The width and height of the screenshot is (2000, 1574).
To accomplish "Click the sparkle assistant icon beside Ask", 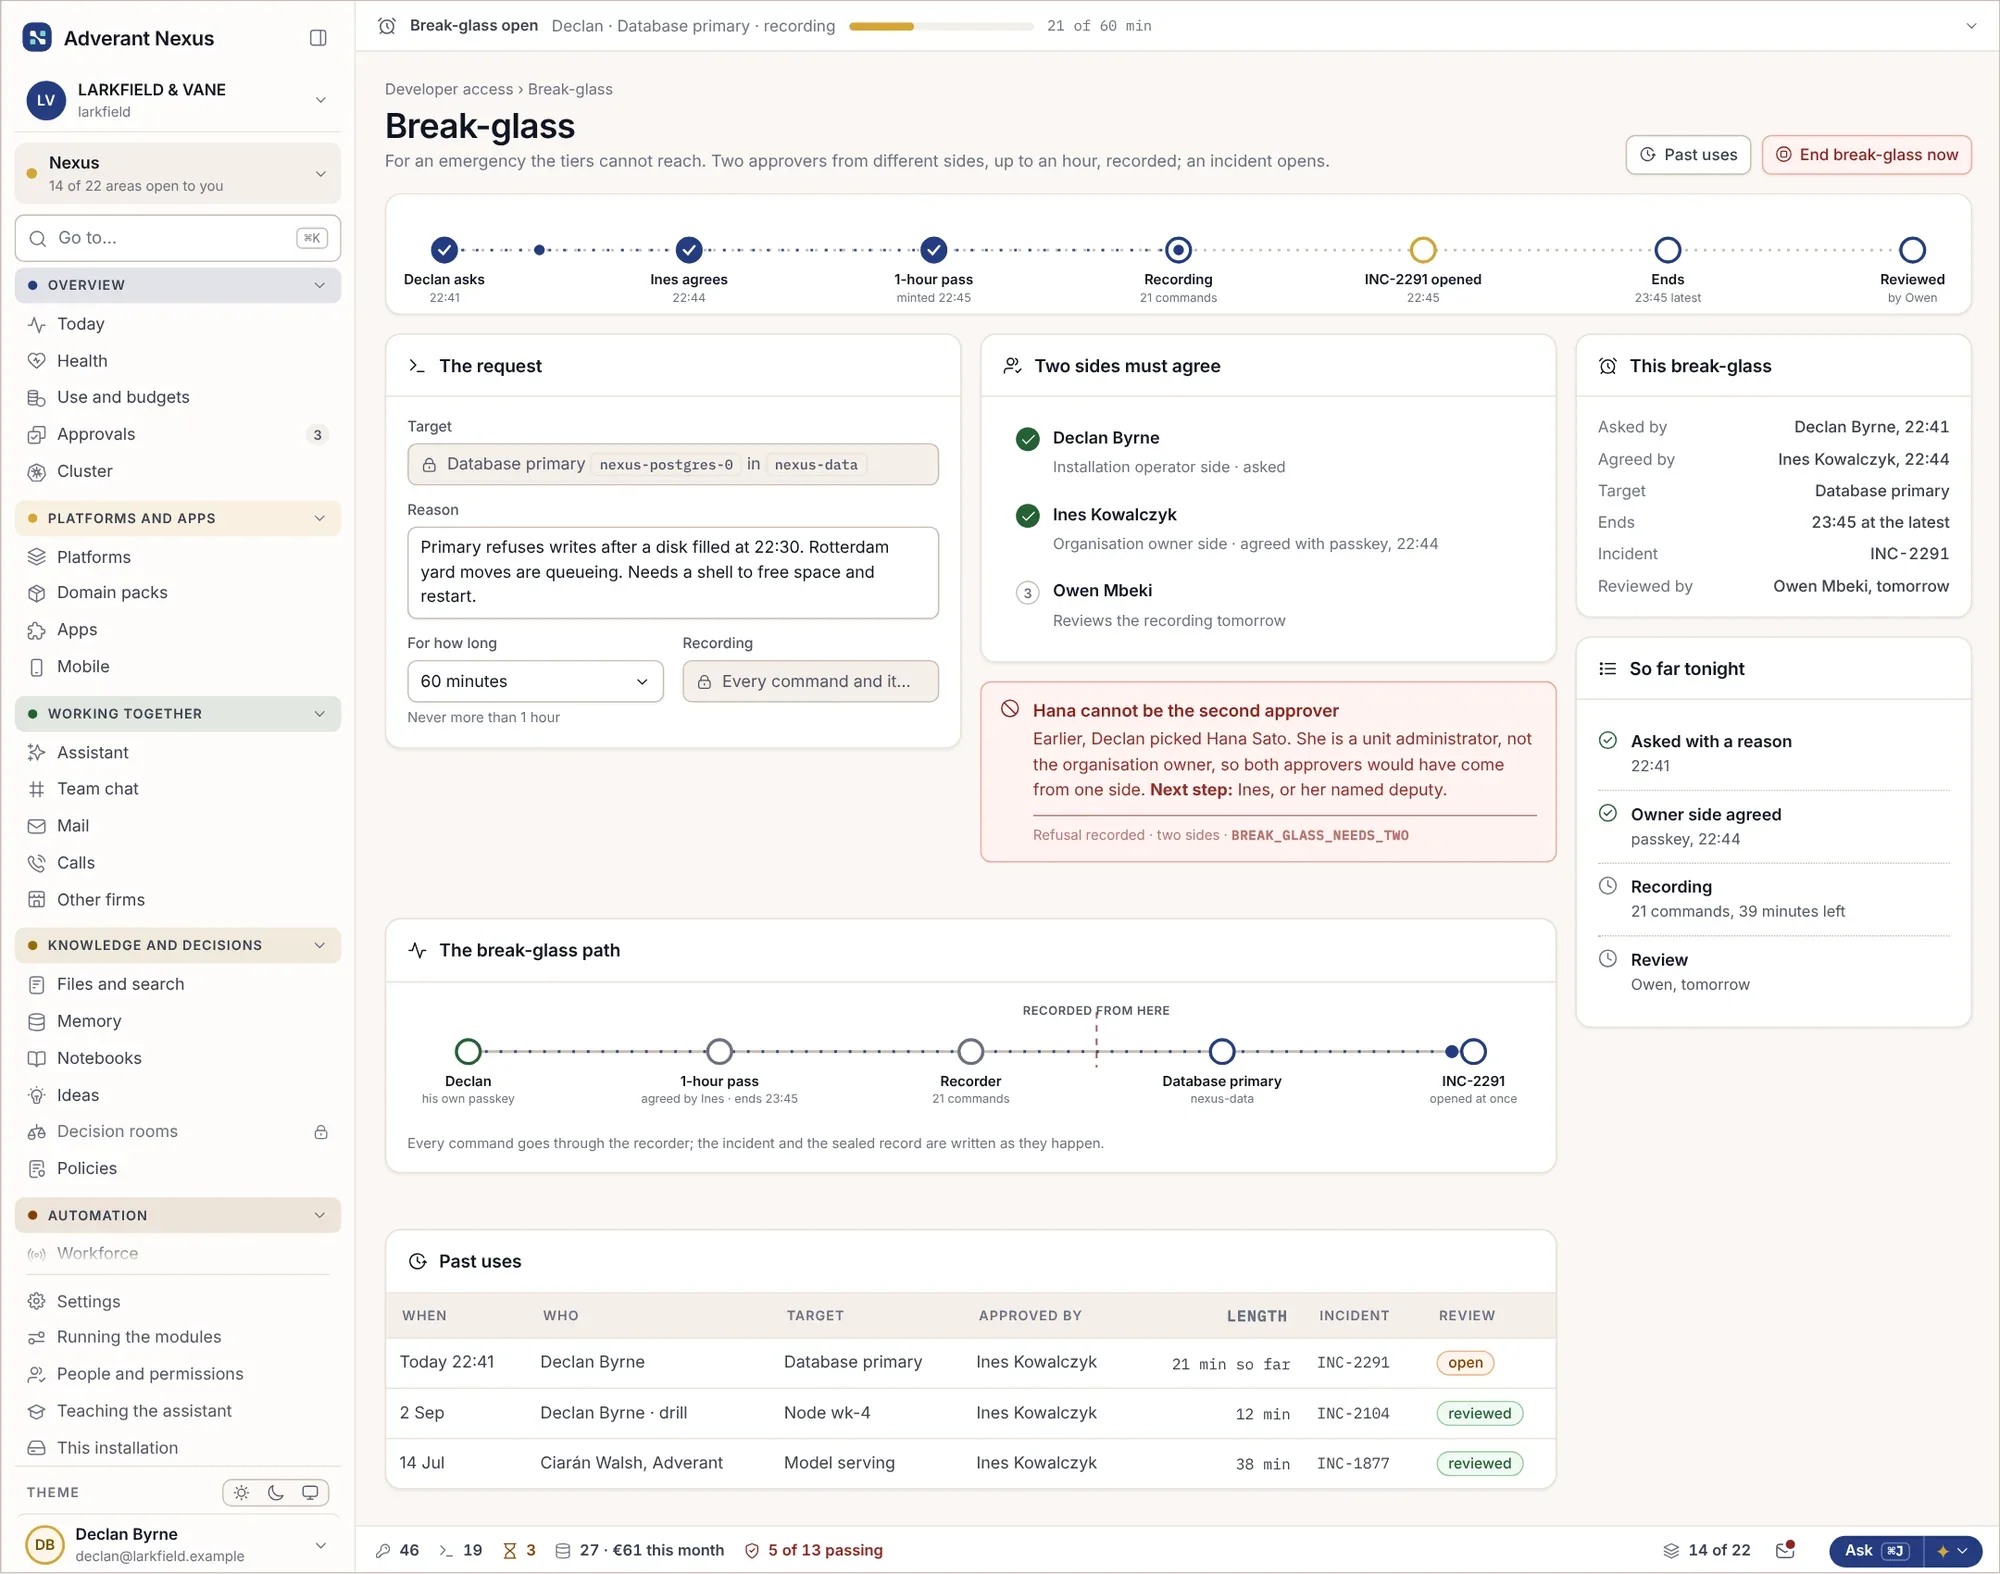I will click(x=1943, y=1551).
